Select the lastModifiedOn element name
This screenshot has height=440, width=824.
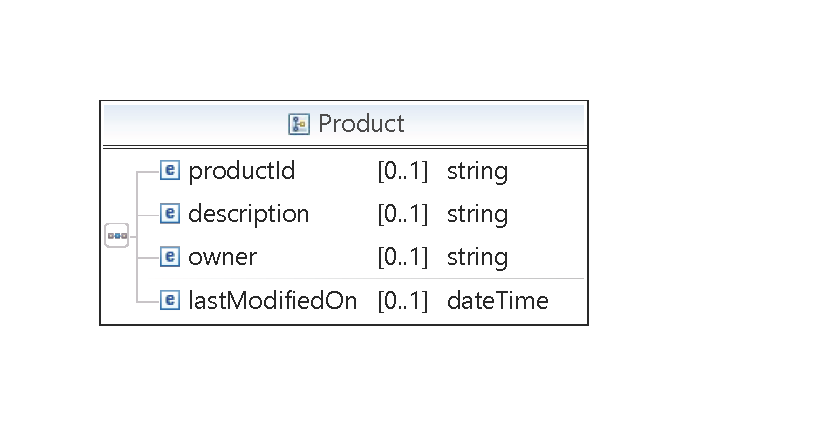(x=273, y=301)
